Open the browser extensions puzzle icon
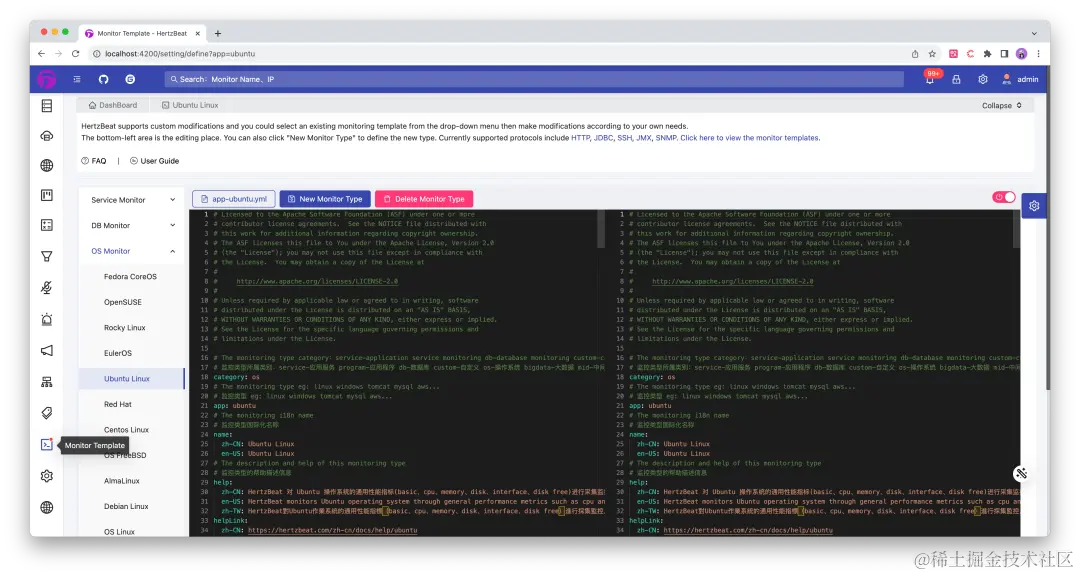1080x576 pixels. pyautogui.click(x=988, y=54)
